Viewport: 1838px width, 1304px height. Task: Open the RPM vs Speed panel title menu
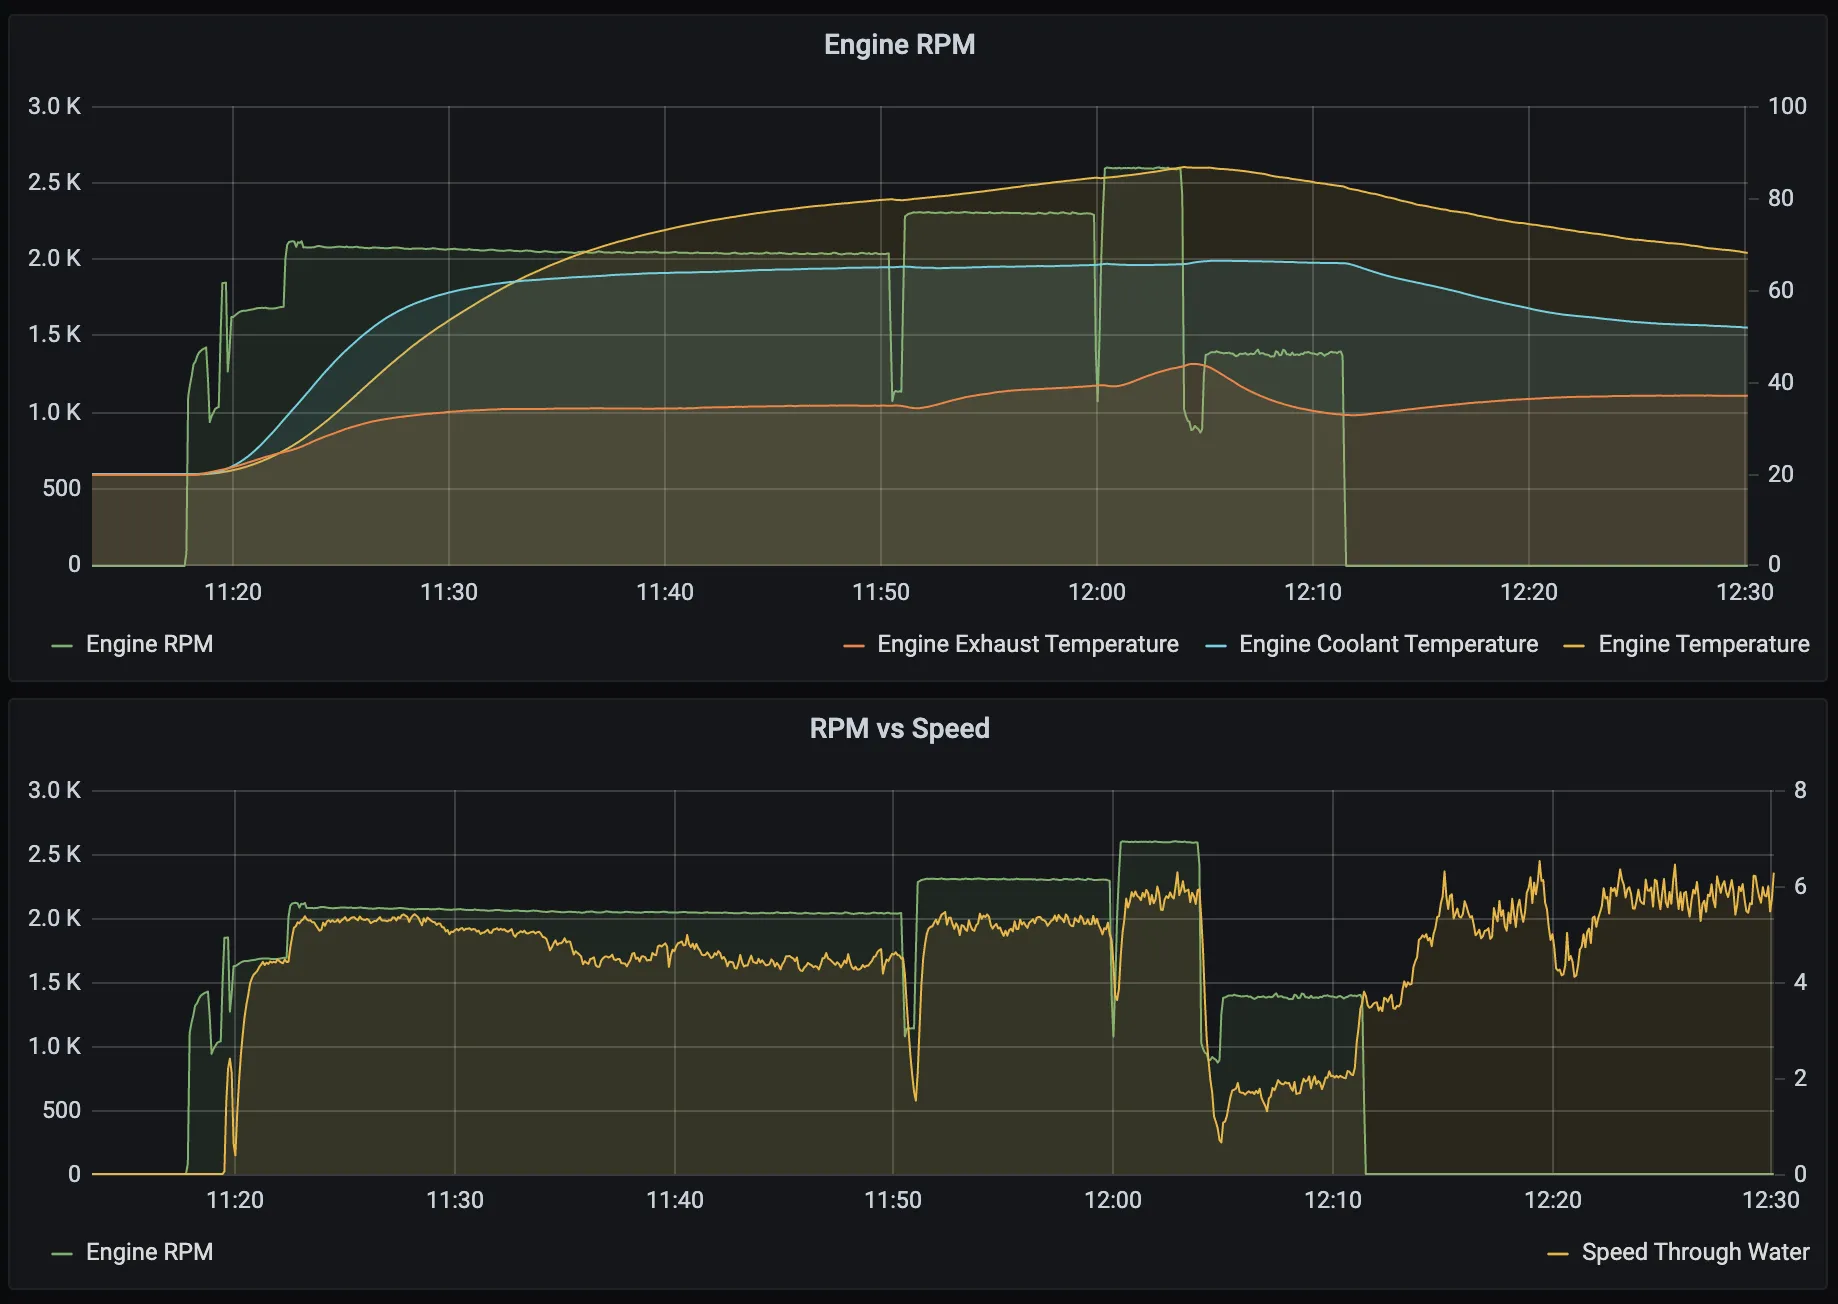(898, 728)
